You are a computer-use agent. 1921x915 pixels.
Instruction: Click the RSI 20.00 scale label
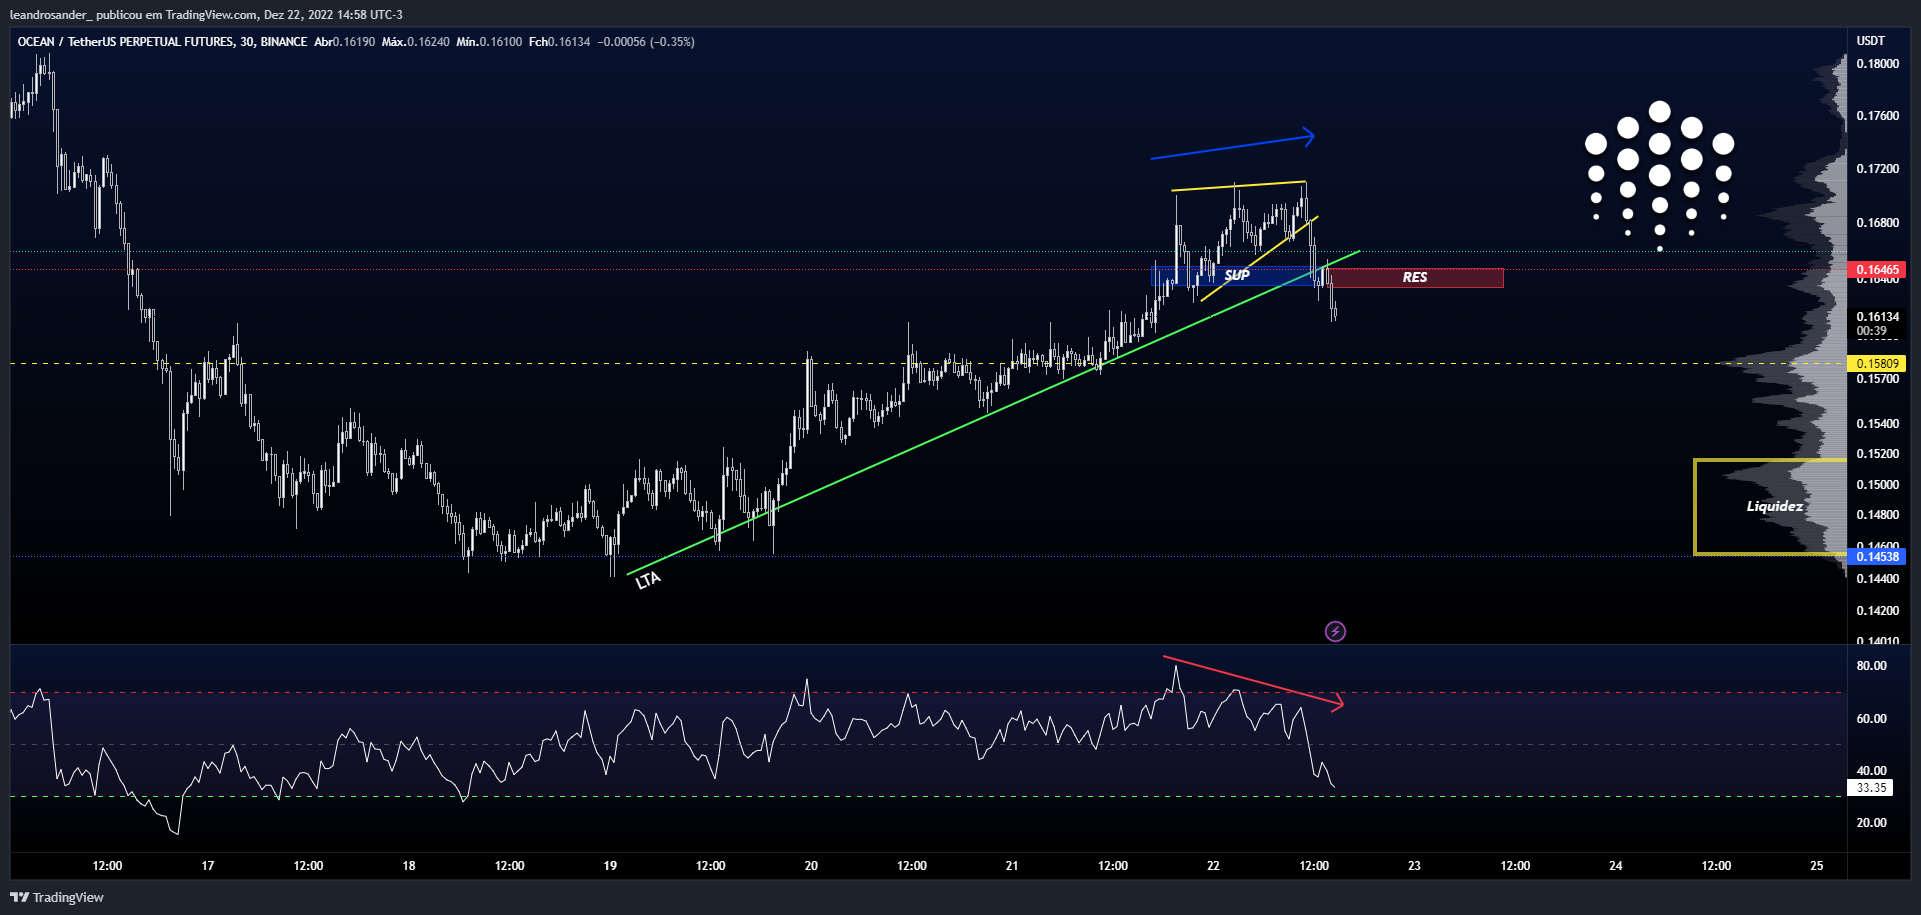1871,823
